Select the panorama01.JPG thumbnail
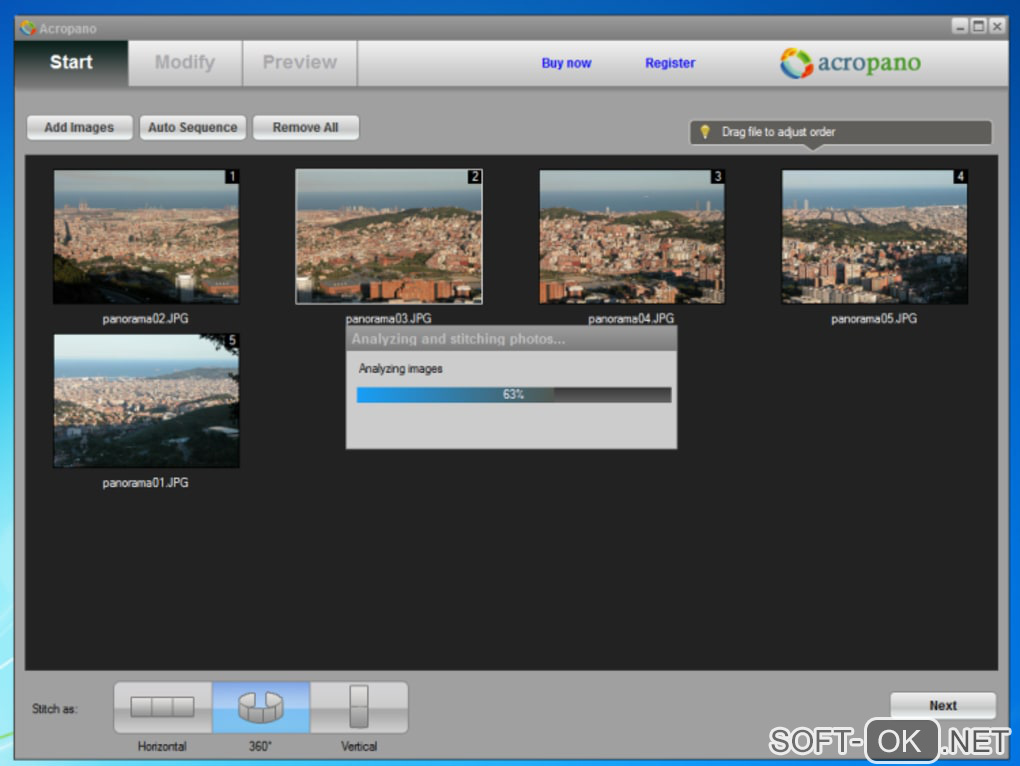The height and width of the screenshot is (766, 1020). click(x=146, y=401)
